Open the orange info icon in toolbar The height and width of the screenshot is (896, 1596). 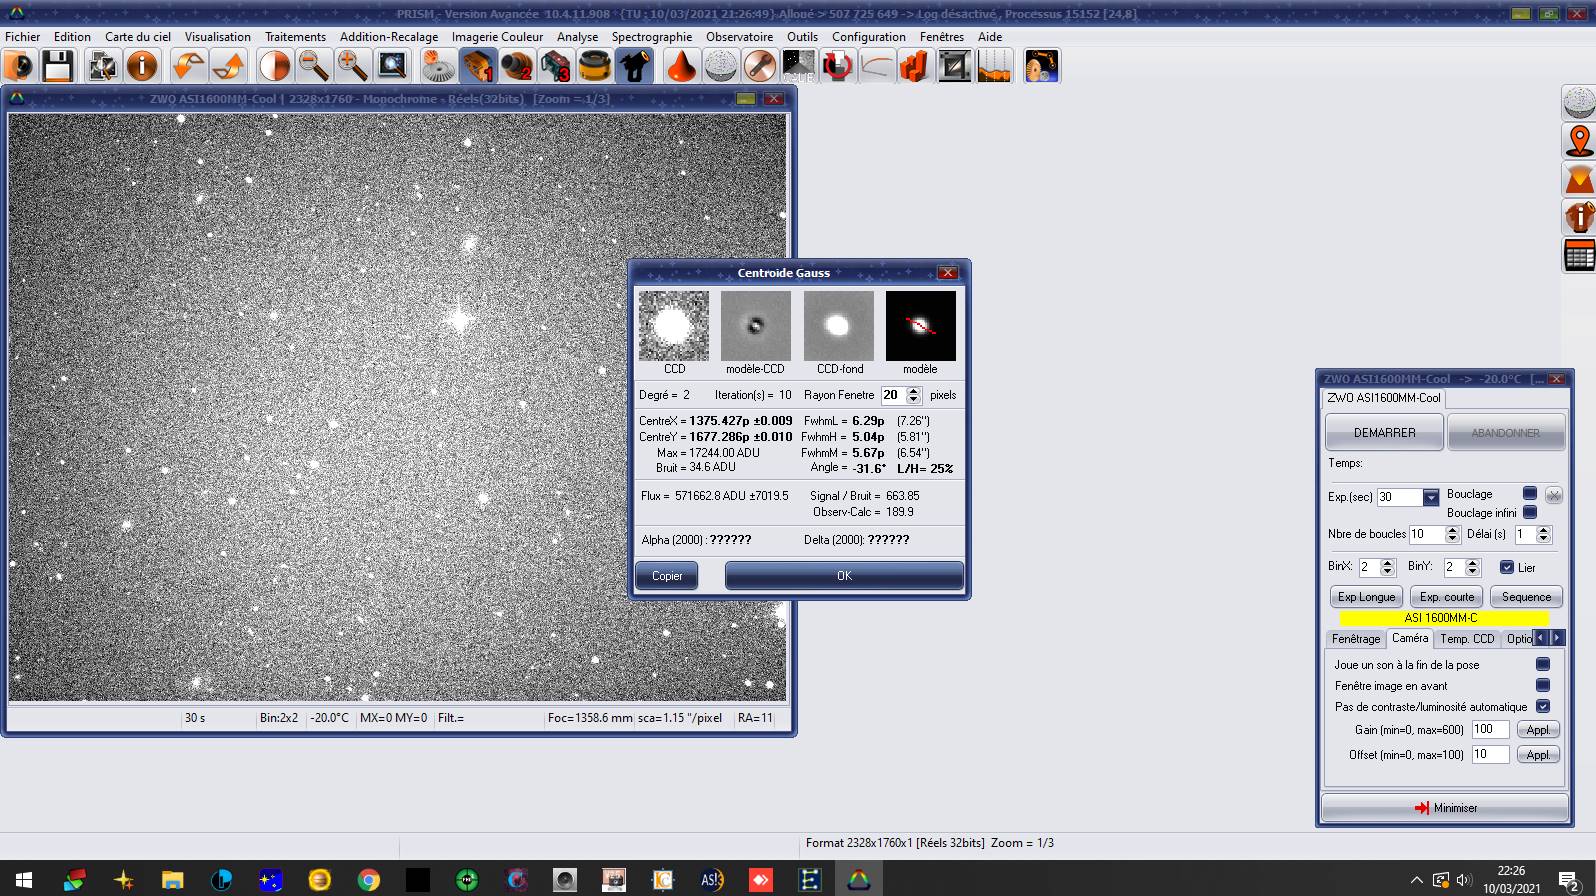142,67
